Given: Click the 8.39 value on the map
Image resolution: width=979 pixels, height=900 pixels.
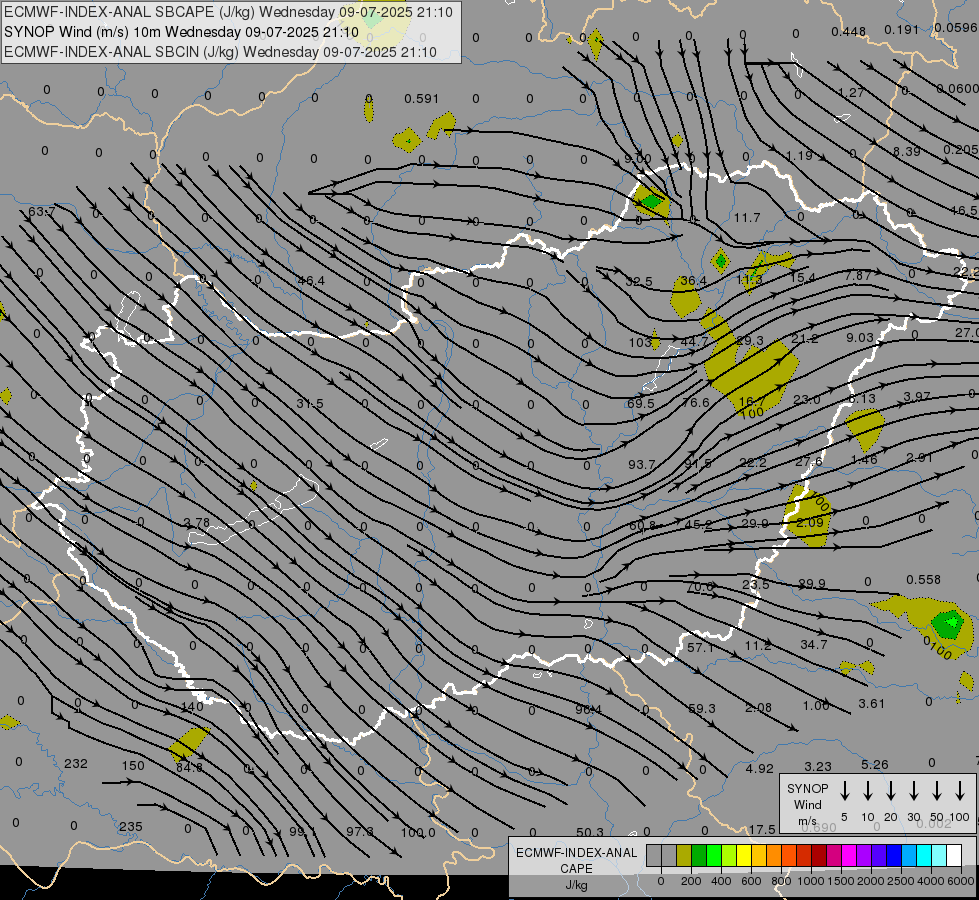Looking at the screenshot, I should coord(907,151).
